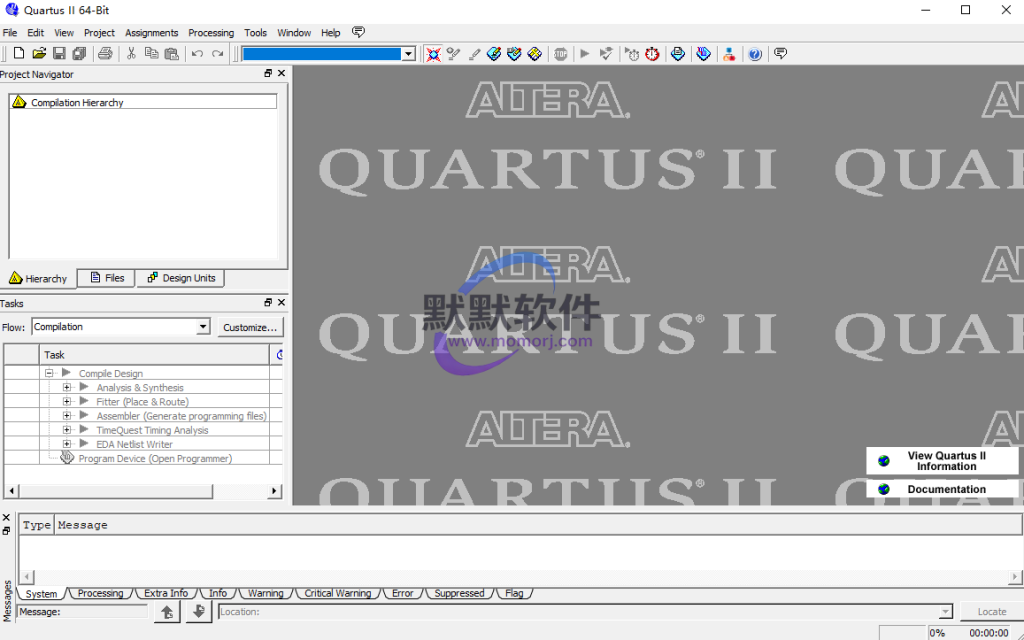Click the Locate button
1024x640 pixels.
point(991,612)
